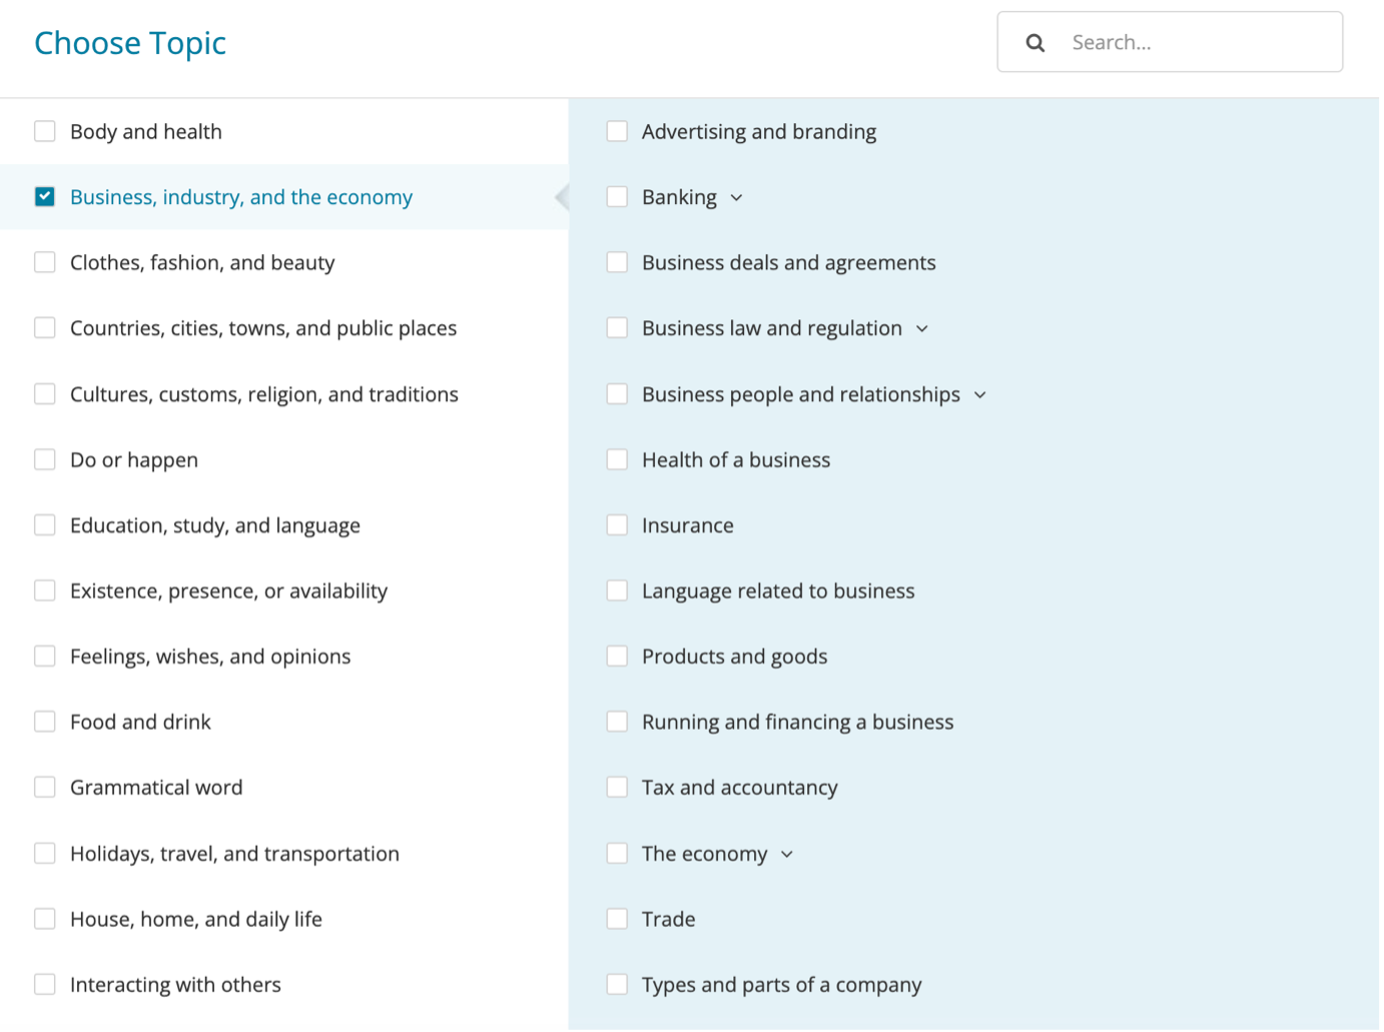This screenshot has height=1032, width=1384.
Task: Check the Body and health checkbox
Action: click(x=45, y=131)
